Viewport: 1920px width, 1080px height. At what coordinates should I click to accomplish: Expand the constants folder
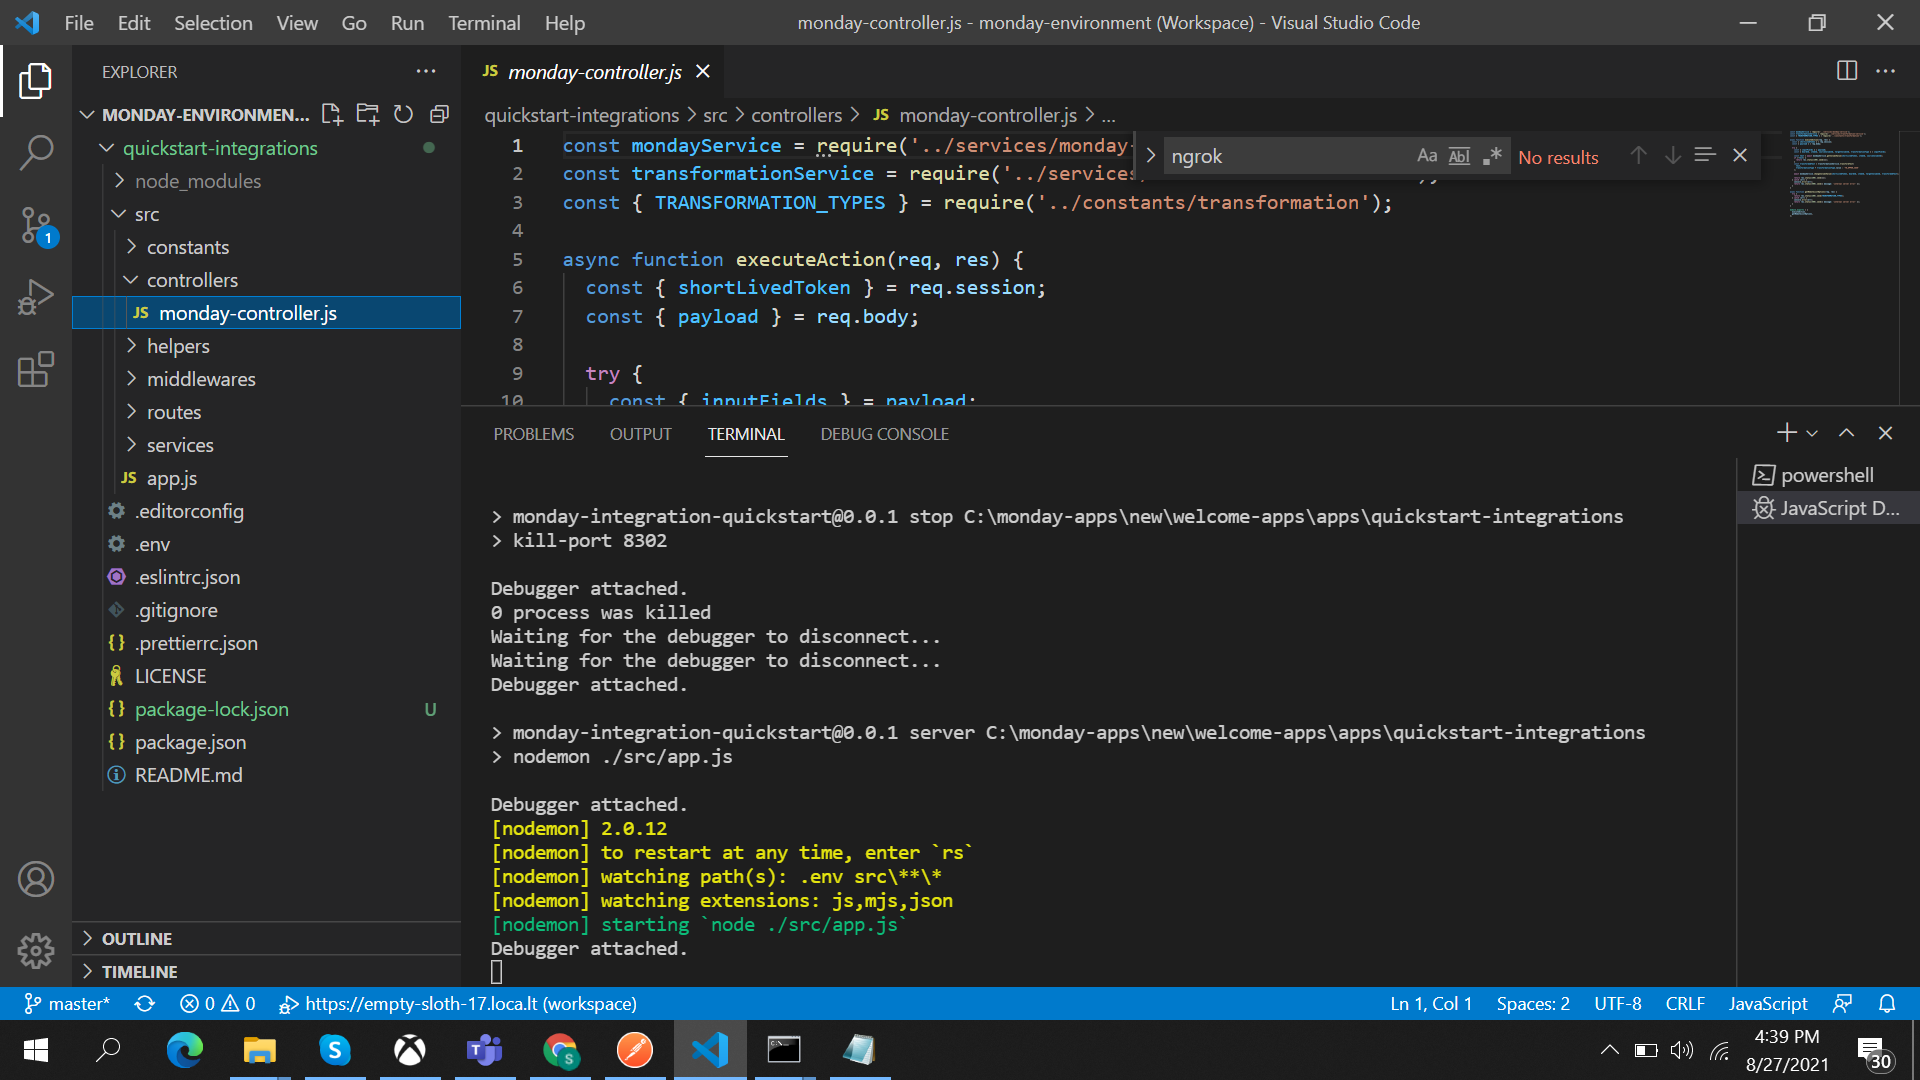pos(188,247)
